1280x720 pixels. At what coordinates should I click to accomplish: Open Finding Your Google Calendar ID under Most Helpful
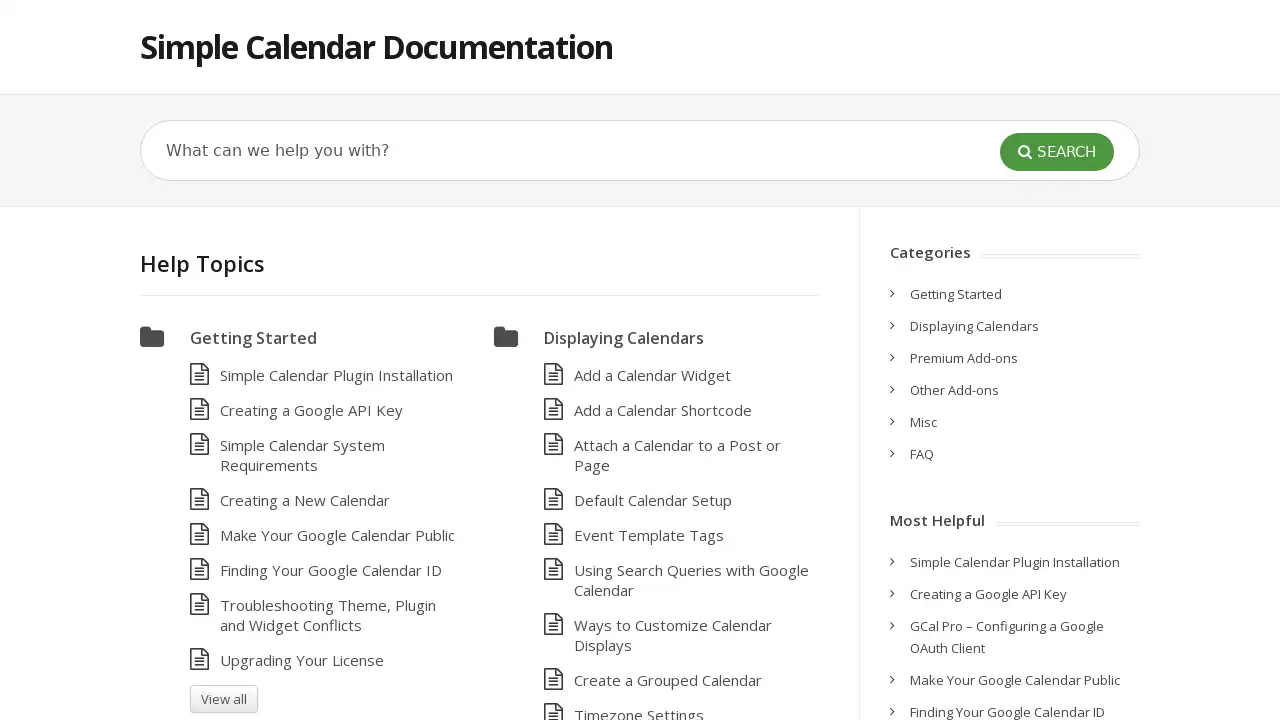pyautogui.click(x=1007, y=712)
